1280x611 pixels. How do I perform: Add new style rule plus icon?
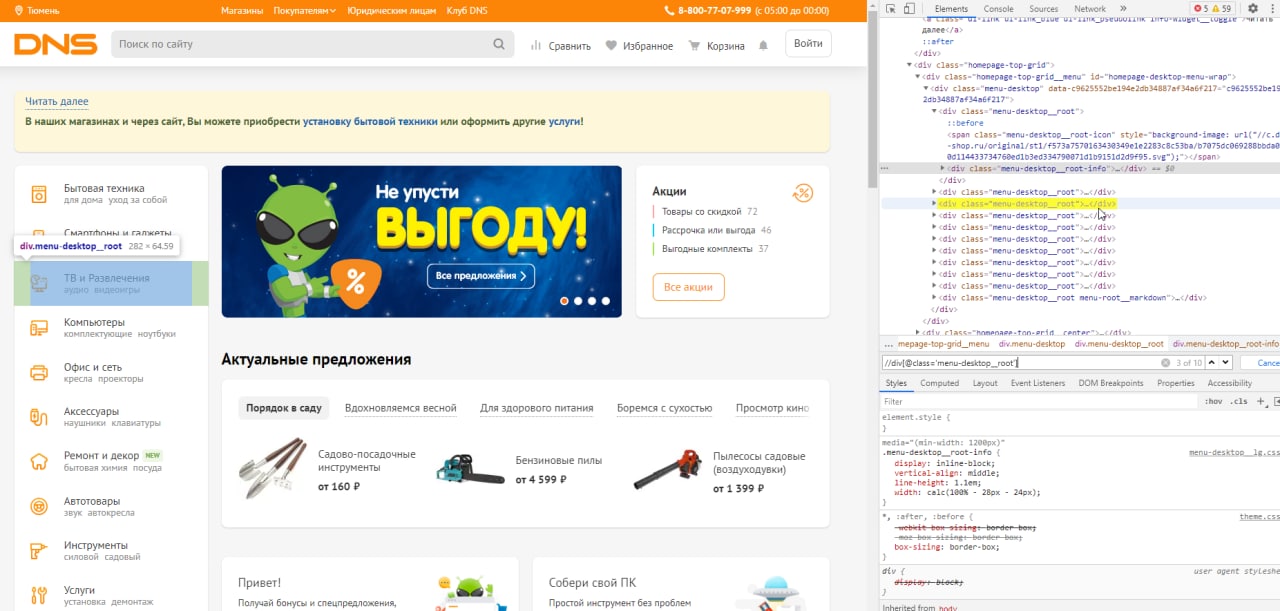[1262, 401]
